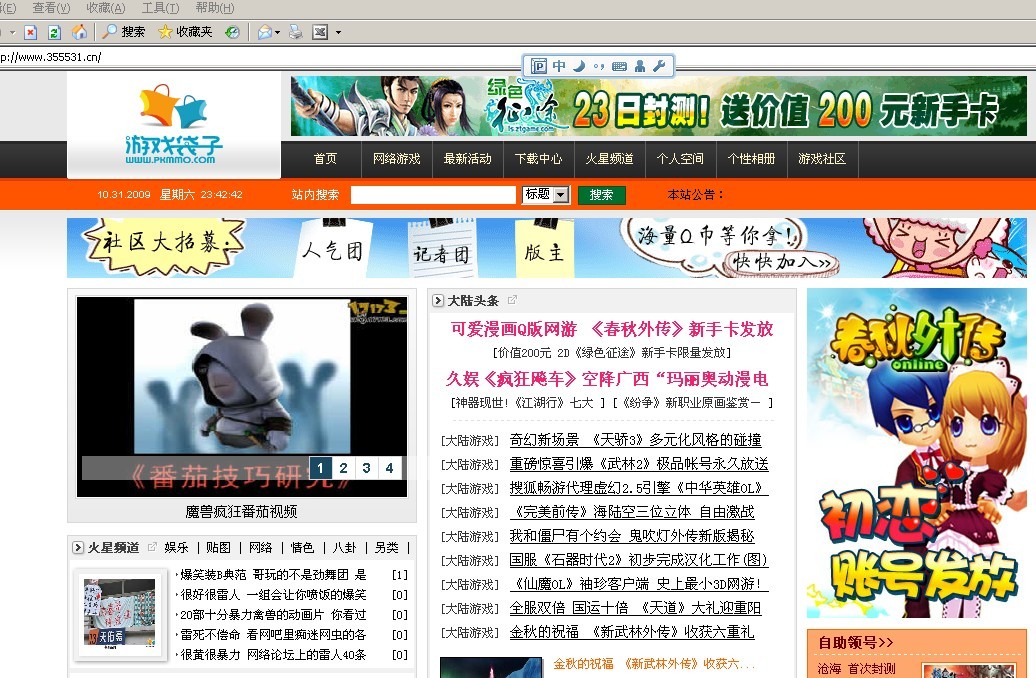The width and height of the screenshot is (1036, 678).
Task: Open IME settings wrench icon
Action: (x=659, y=66)
